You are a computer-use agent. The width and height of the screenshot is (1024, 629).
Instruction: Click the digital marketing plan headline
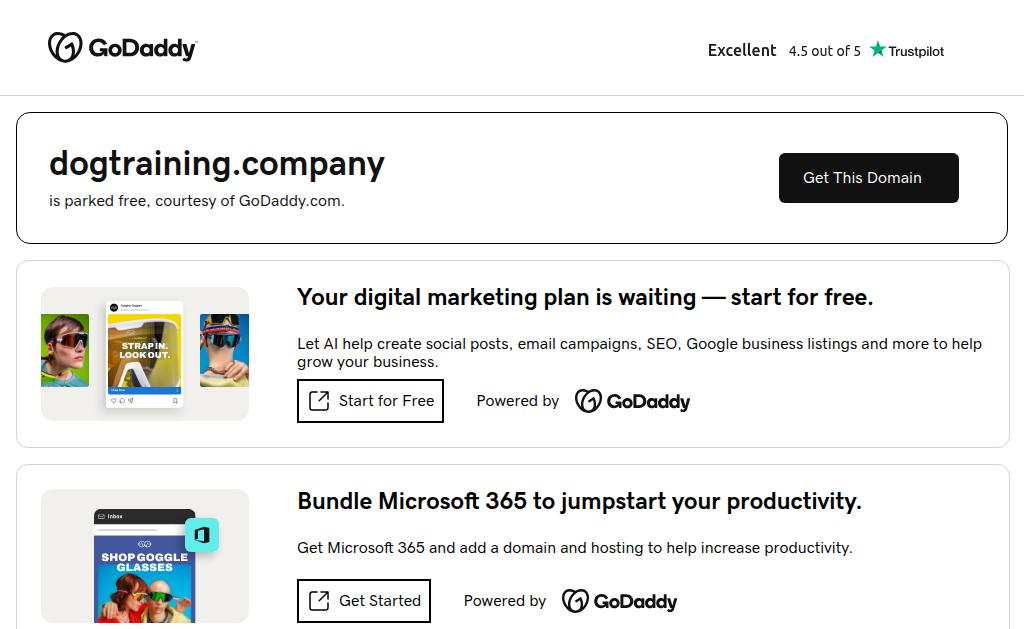tap(585, 297)
